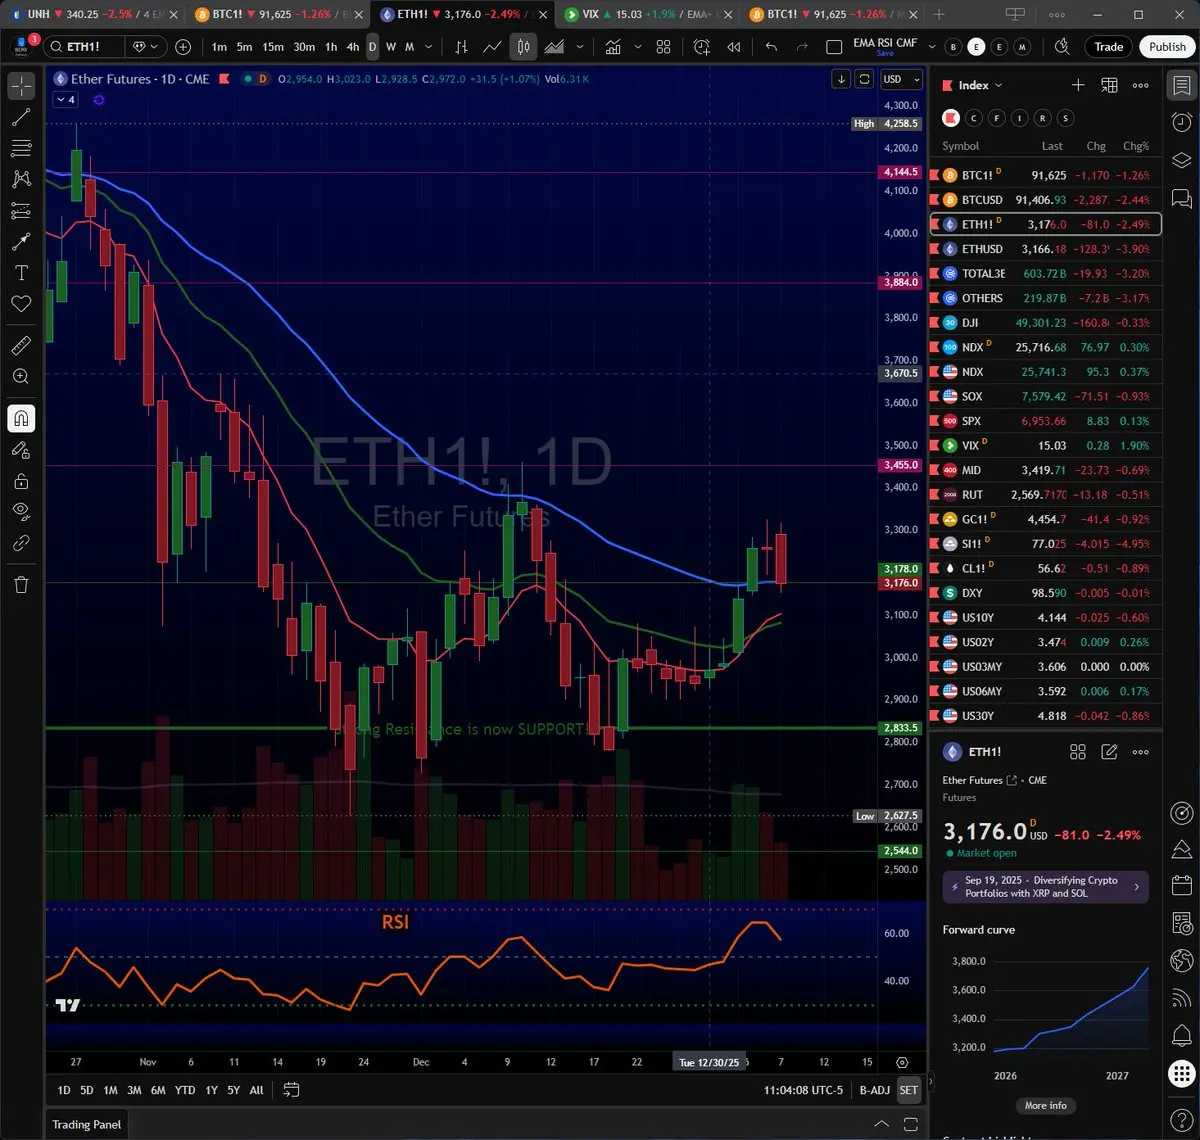
Task: Toggle magnet mode on left toolbar
Action: click(21, 419)
